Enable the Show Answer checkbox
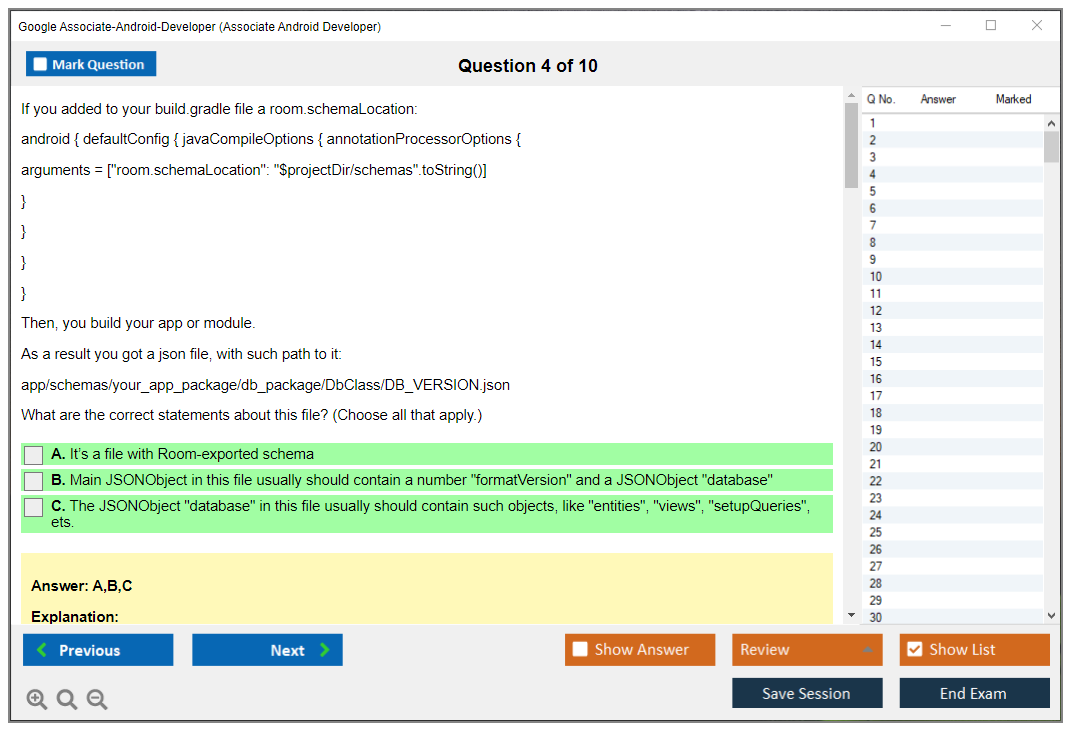The width and height of the screenshot is (1075, 735). coord(580,650)
